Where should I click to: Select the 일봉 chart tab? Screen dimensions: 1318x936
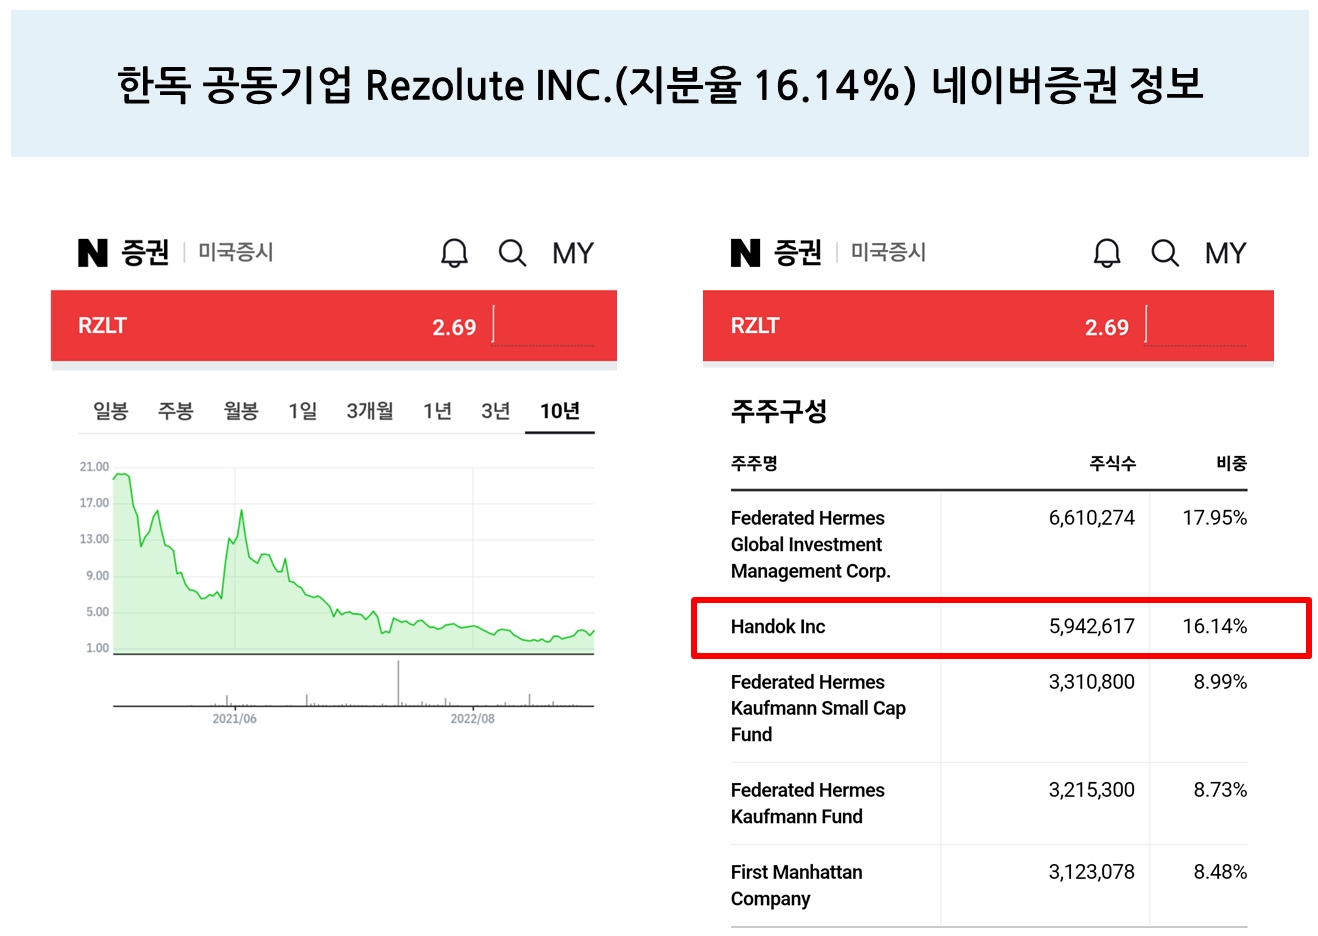(111, 411)
